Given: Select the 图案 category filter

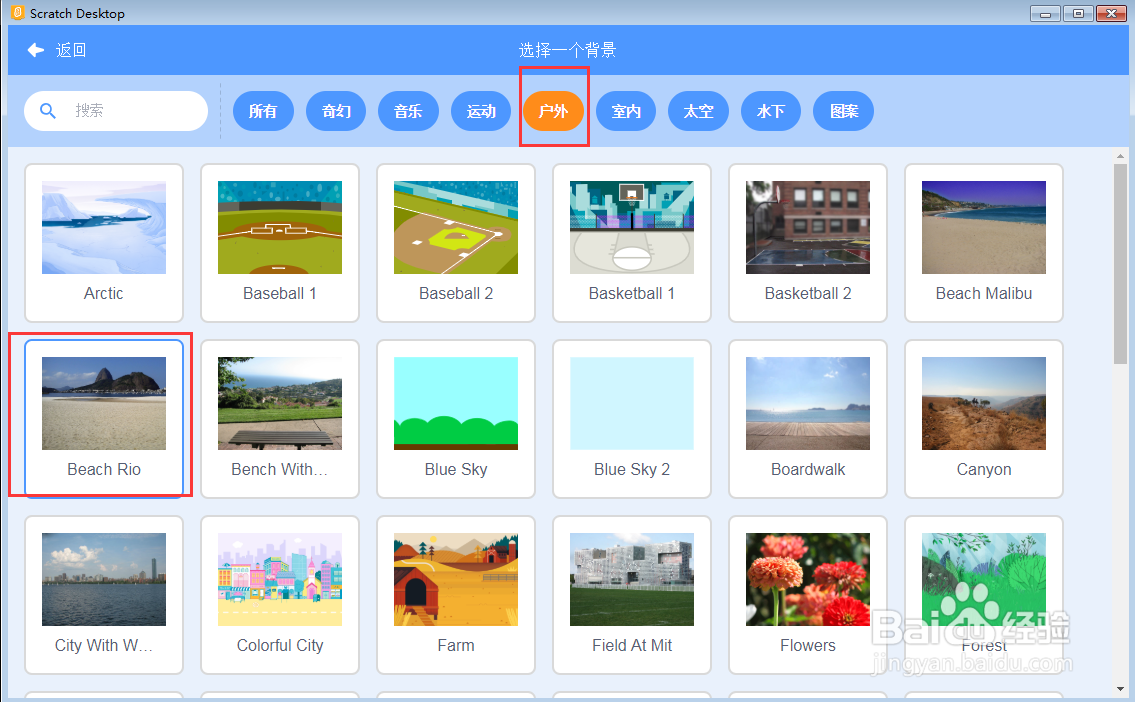Looking at the screenshot, I should coord(844,111).
